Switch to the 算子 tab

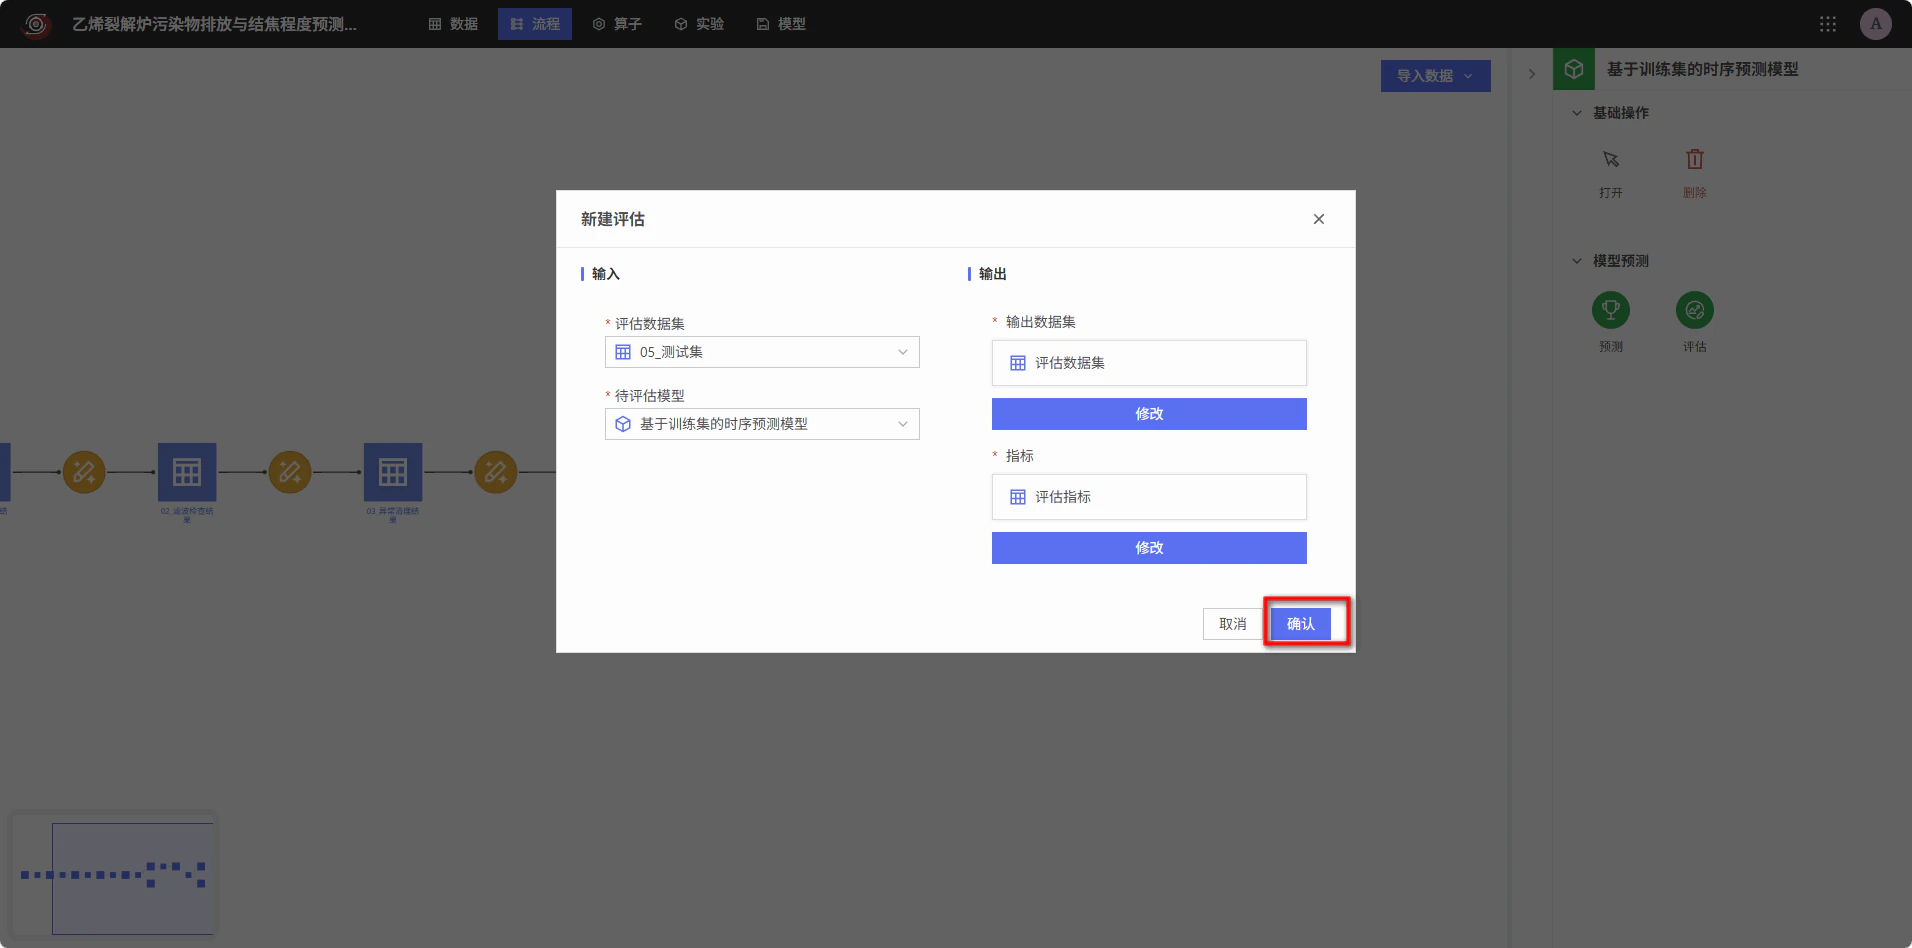(x=617, y=24)
